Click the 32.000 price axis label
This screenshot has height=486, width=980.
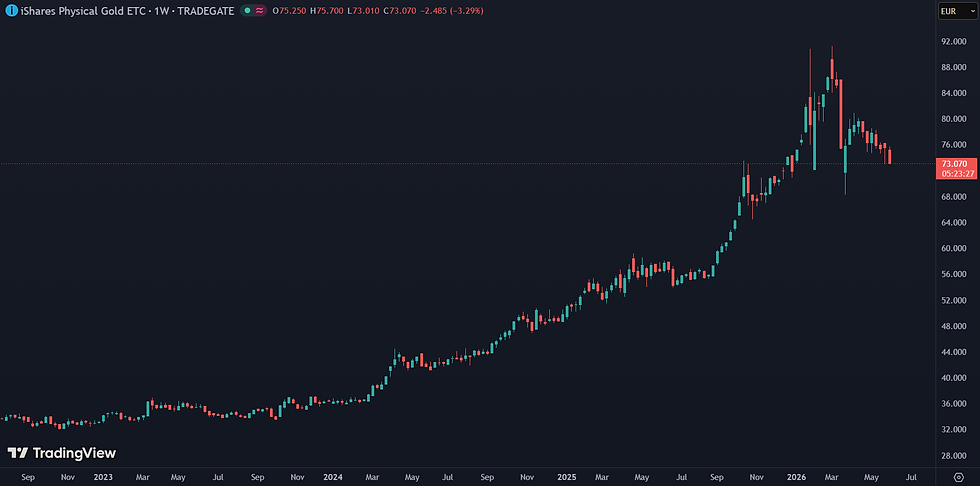pos(954,430)
